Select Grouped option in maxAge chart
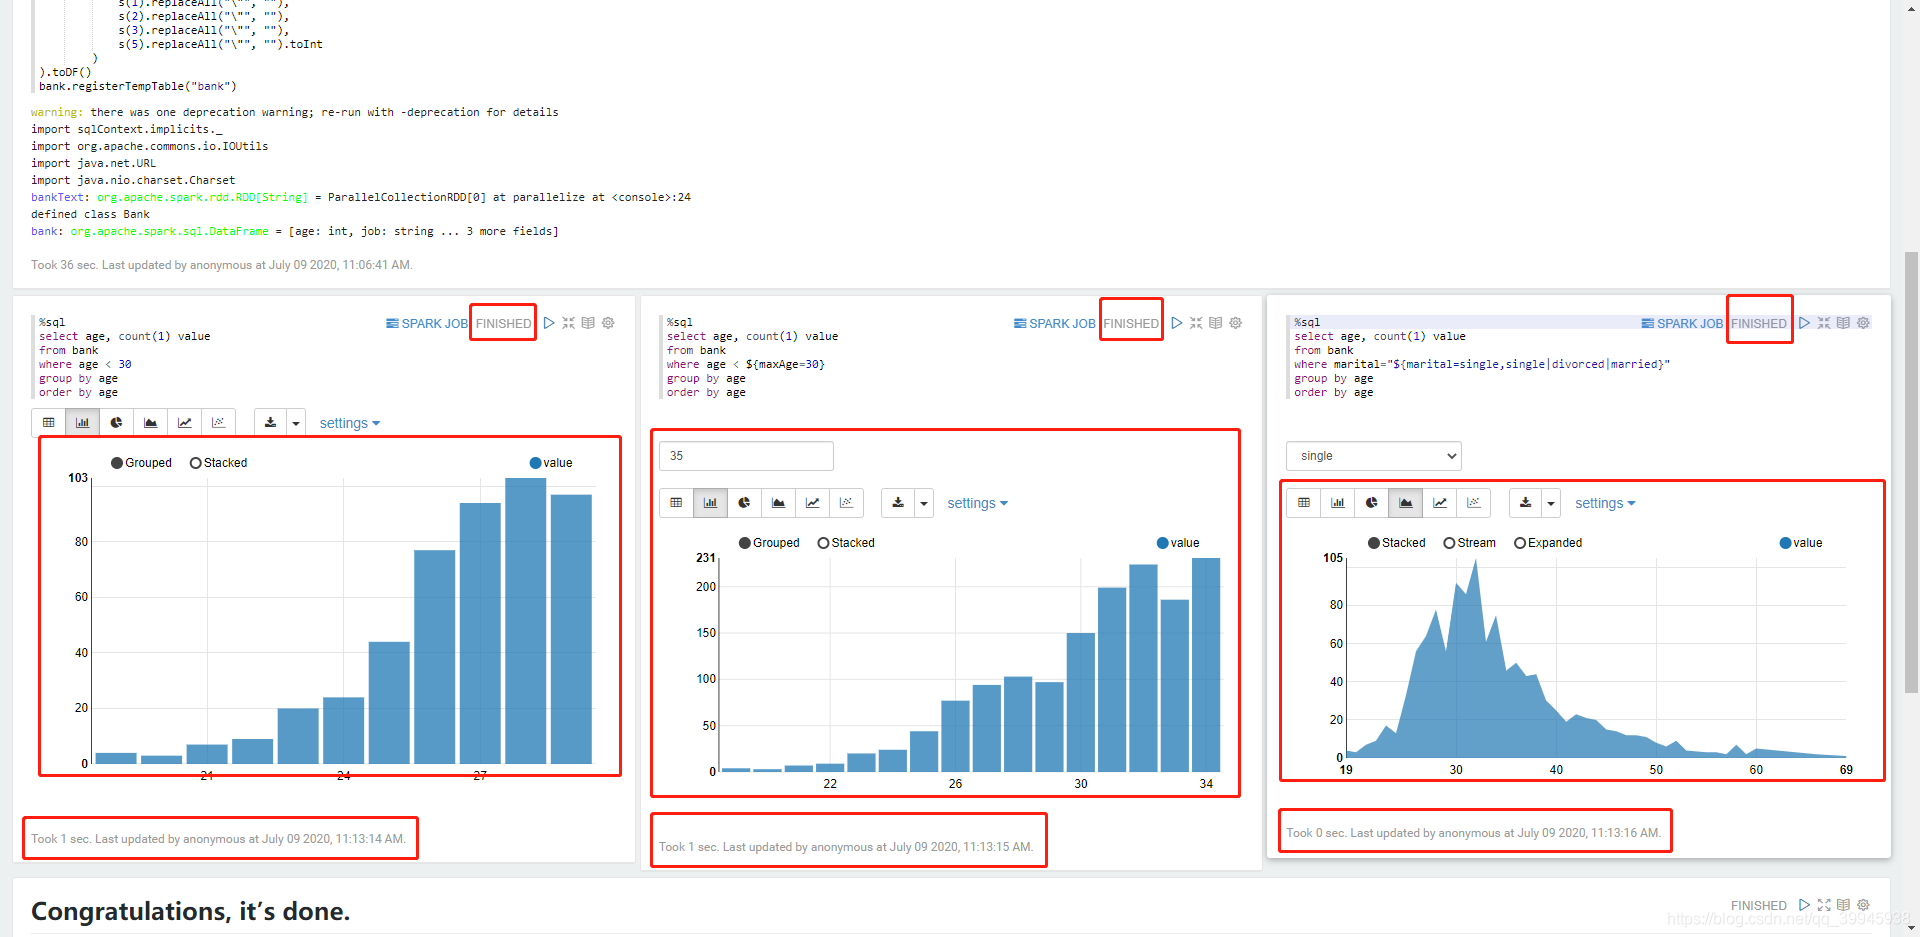This screenshot has height=937, width=1920. [x=769, y=543]
